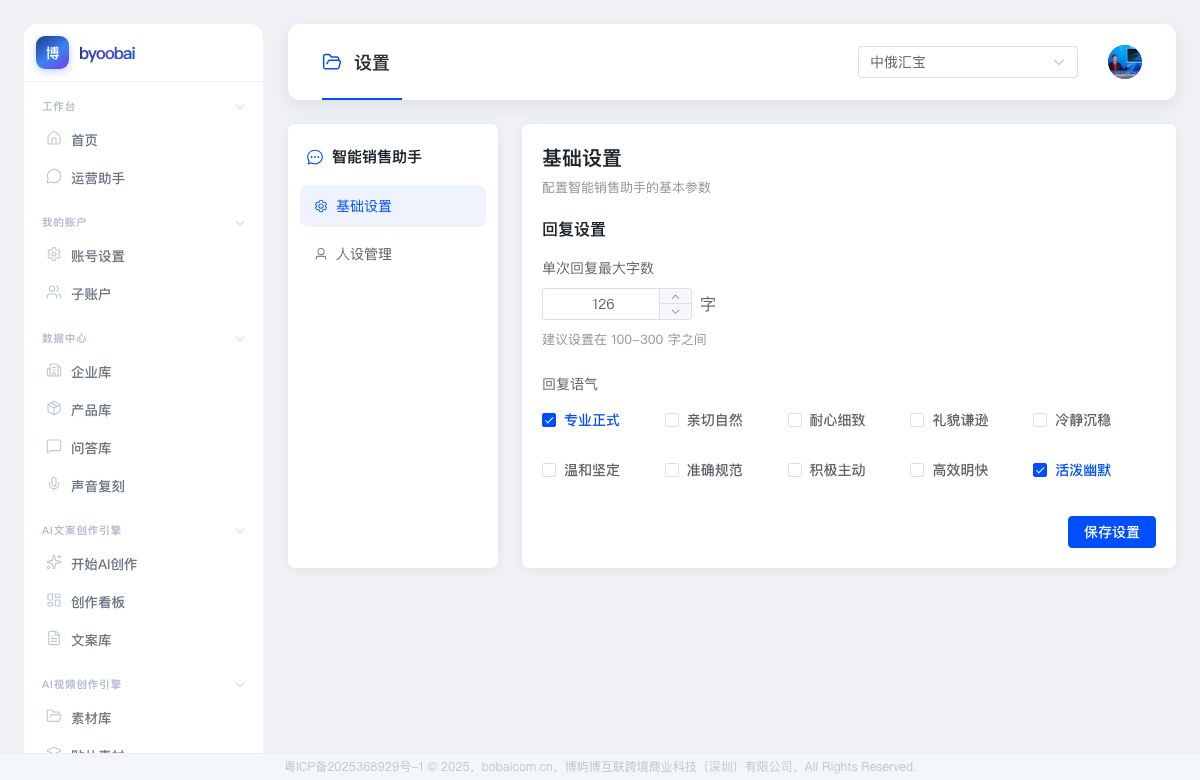This screenshot has width=1200, height=780.
Task: Decrease max reply characters with down arrow
Action: [676, 312]
